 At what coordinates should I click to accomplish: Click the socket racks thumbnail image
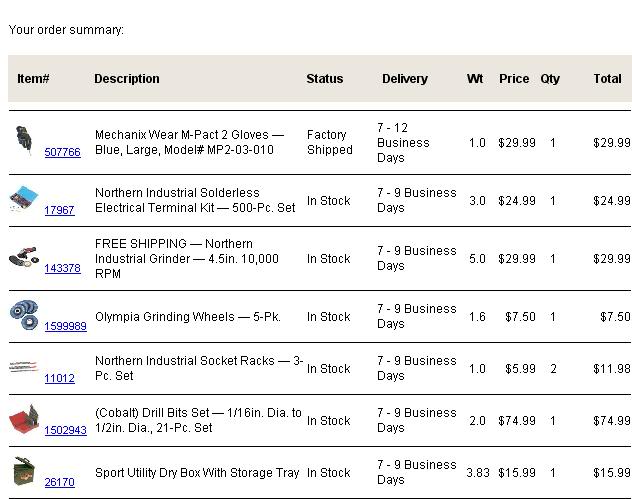[23, 367]
